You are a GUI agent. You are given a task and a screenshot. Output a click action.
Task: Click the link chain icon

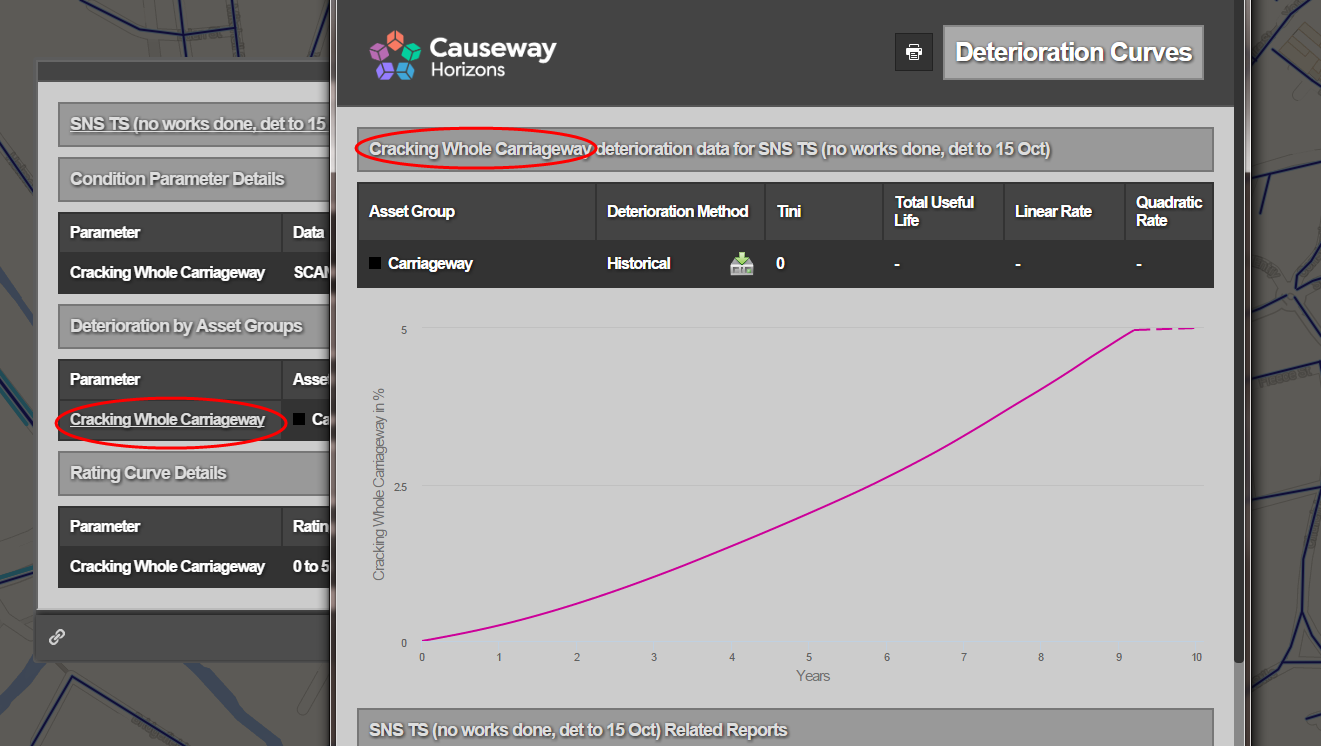pos(57,637)
